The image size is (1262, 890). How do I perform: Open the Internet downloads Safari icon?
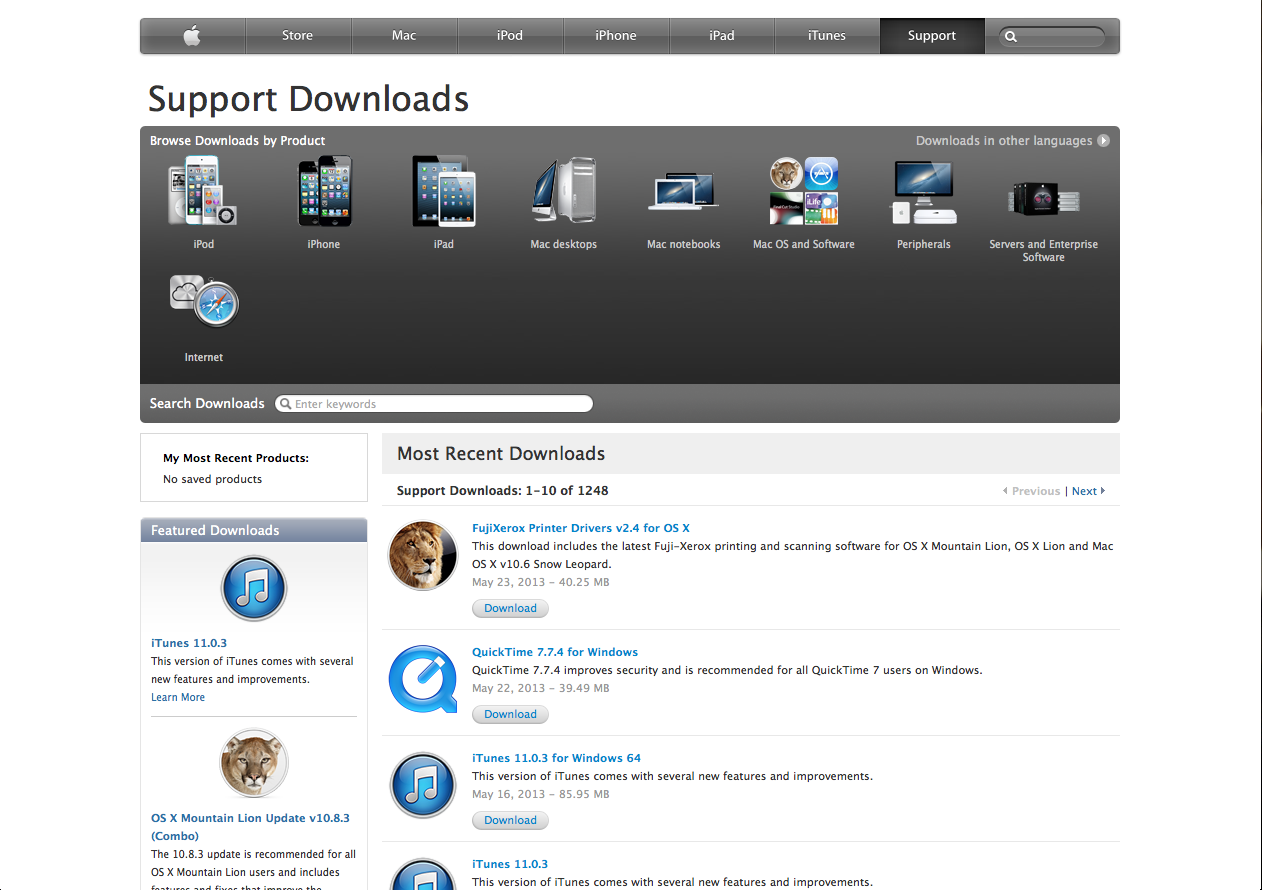pos(204,301)
